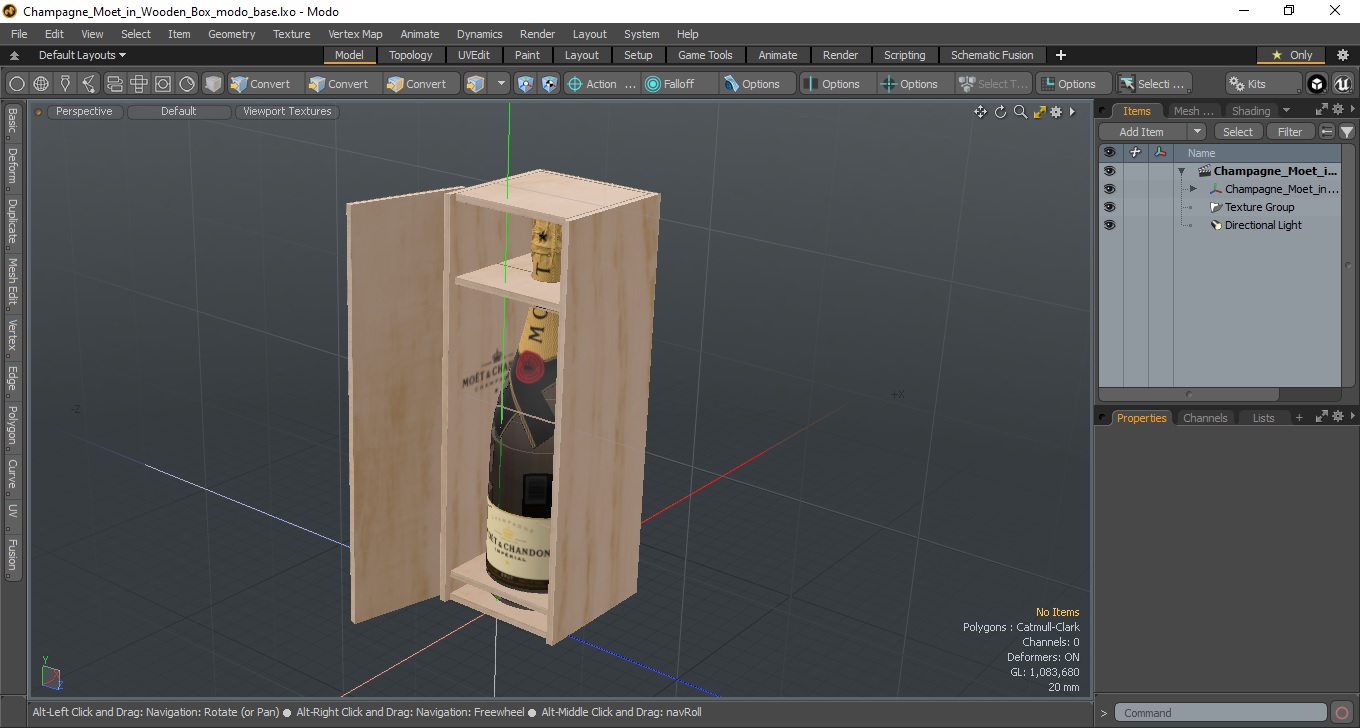The height and width of the screenshot is (728, 1360).
Task: Click into the Command input field
Action: coord(1220,713)
